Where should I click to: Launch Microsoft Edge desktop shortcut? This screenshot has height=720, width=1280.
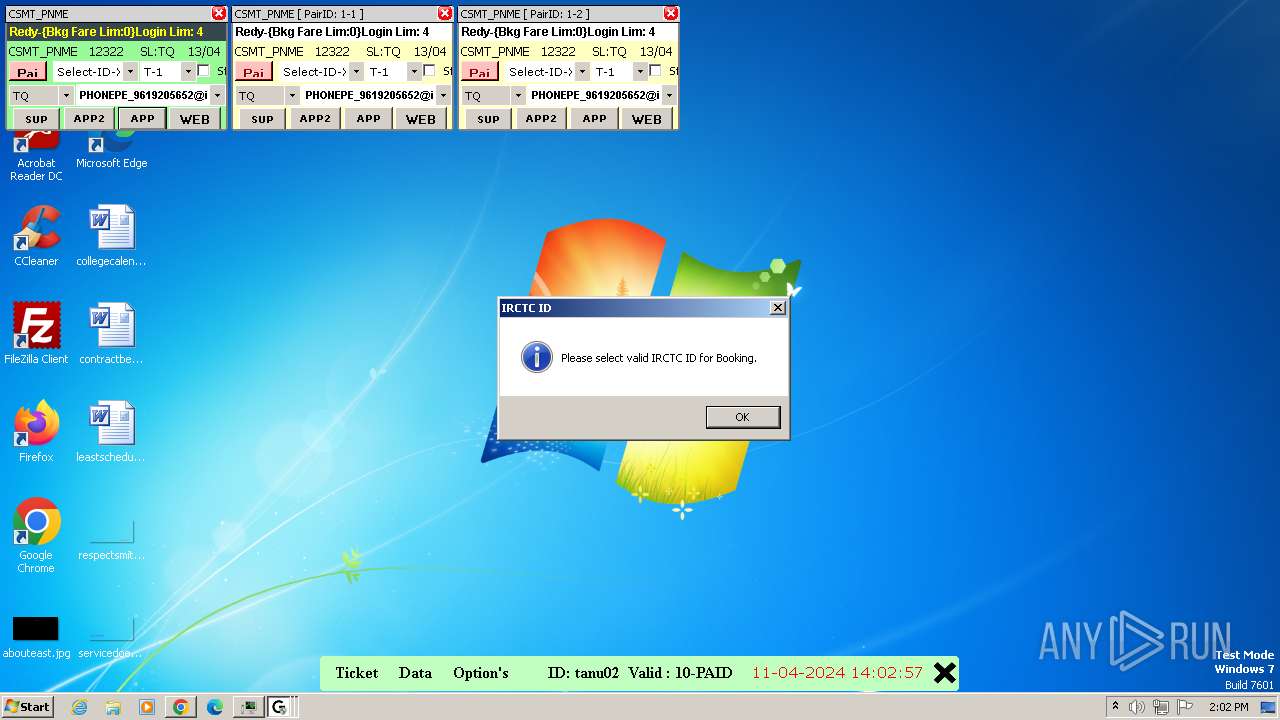point(111,150)
